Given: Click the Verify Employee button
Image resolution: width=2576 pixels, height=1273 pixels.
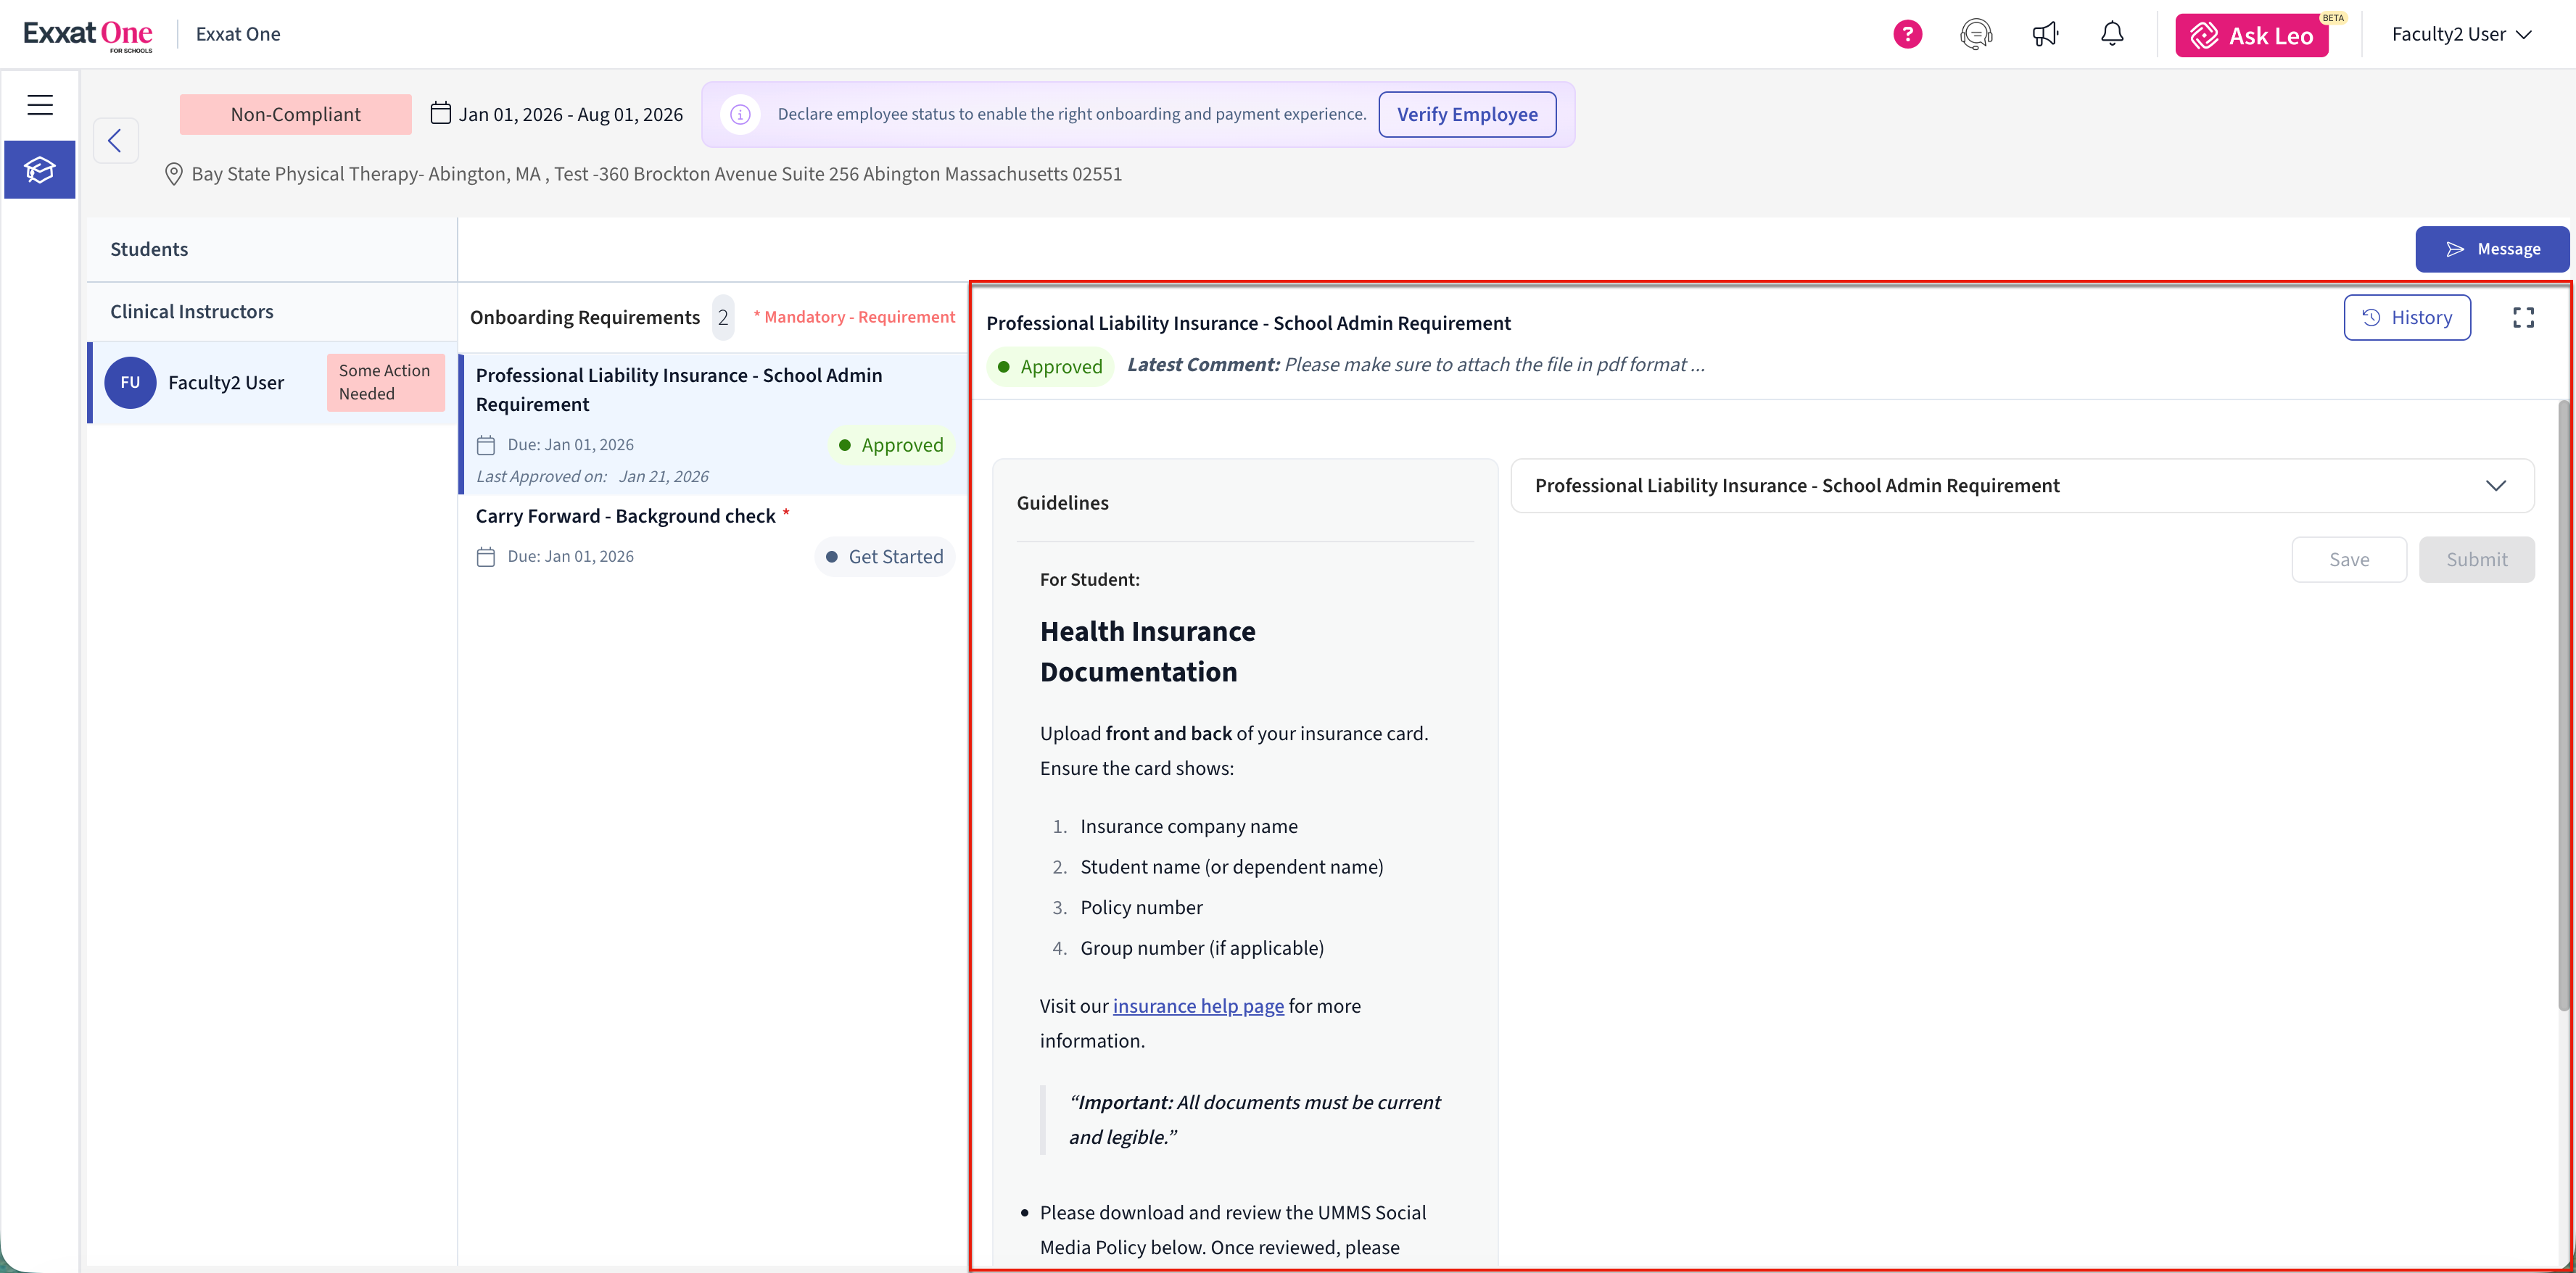Looking at the screenshot, I should point(1466,114).
